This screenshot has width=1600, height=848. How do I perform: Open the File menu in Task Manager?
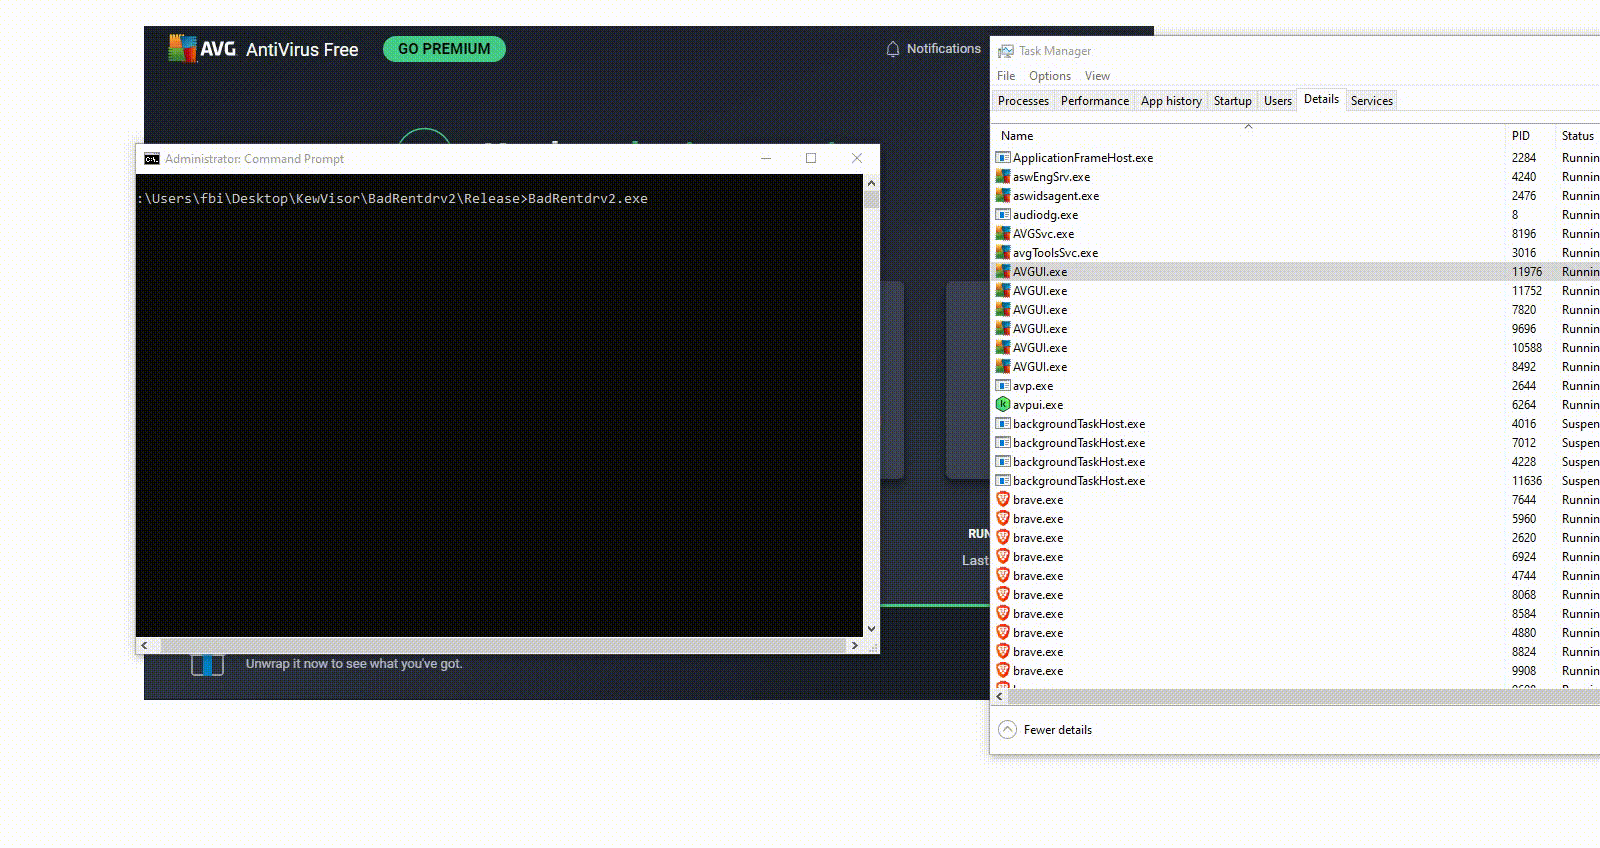pos(1006,76)
